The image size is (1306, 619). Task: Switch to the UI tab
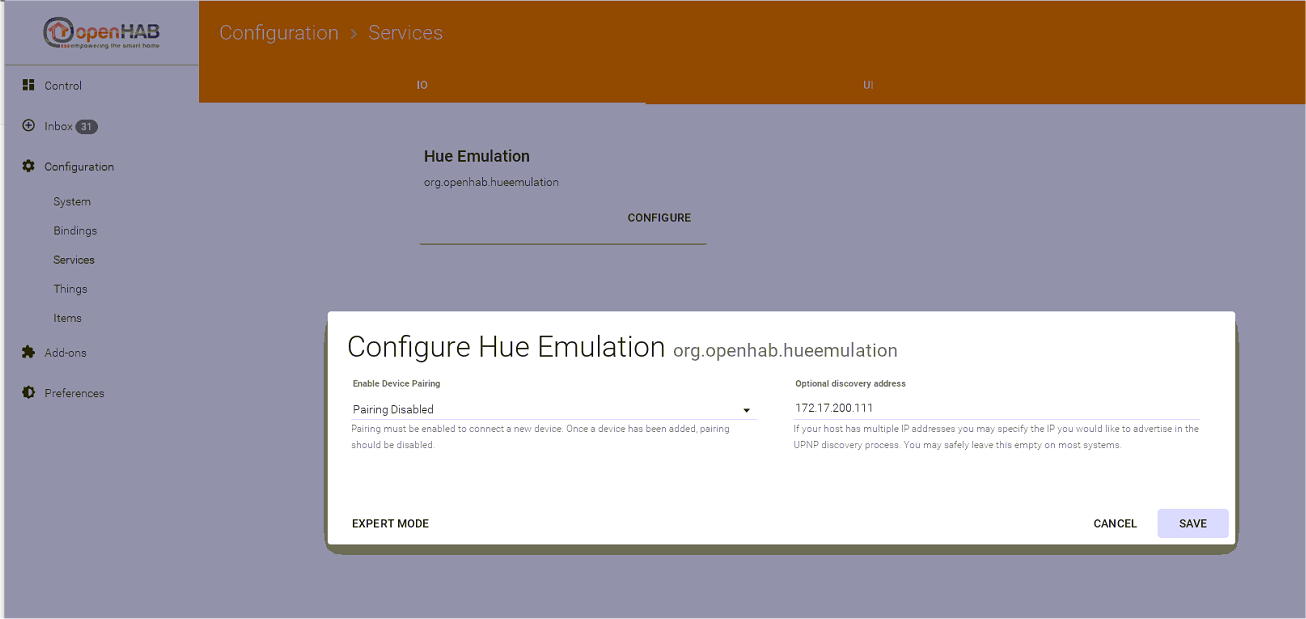[868, 86]
